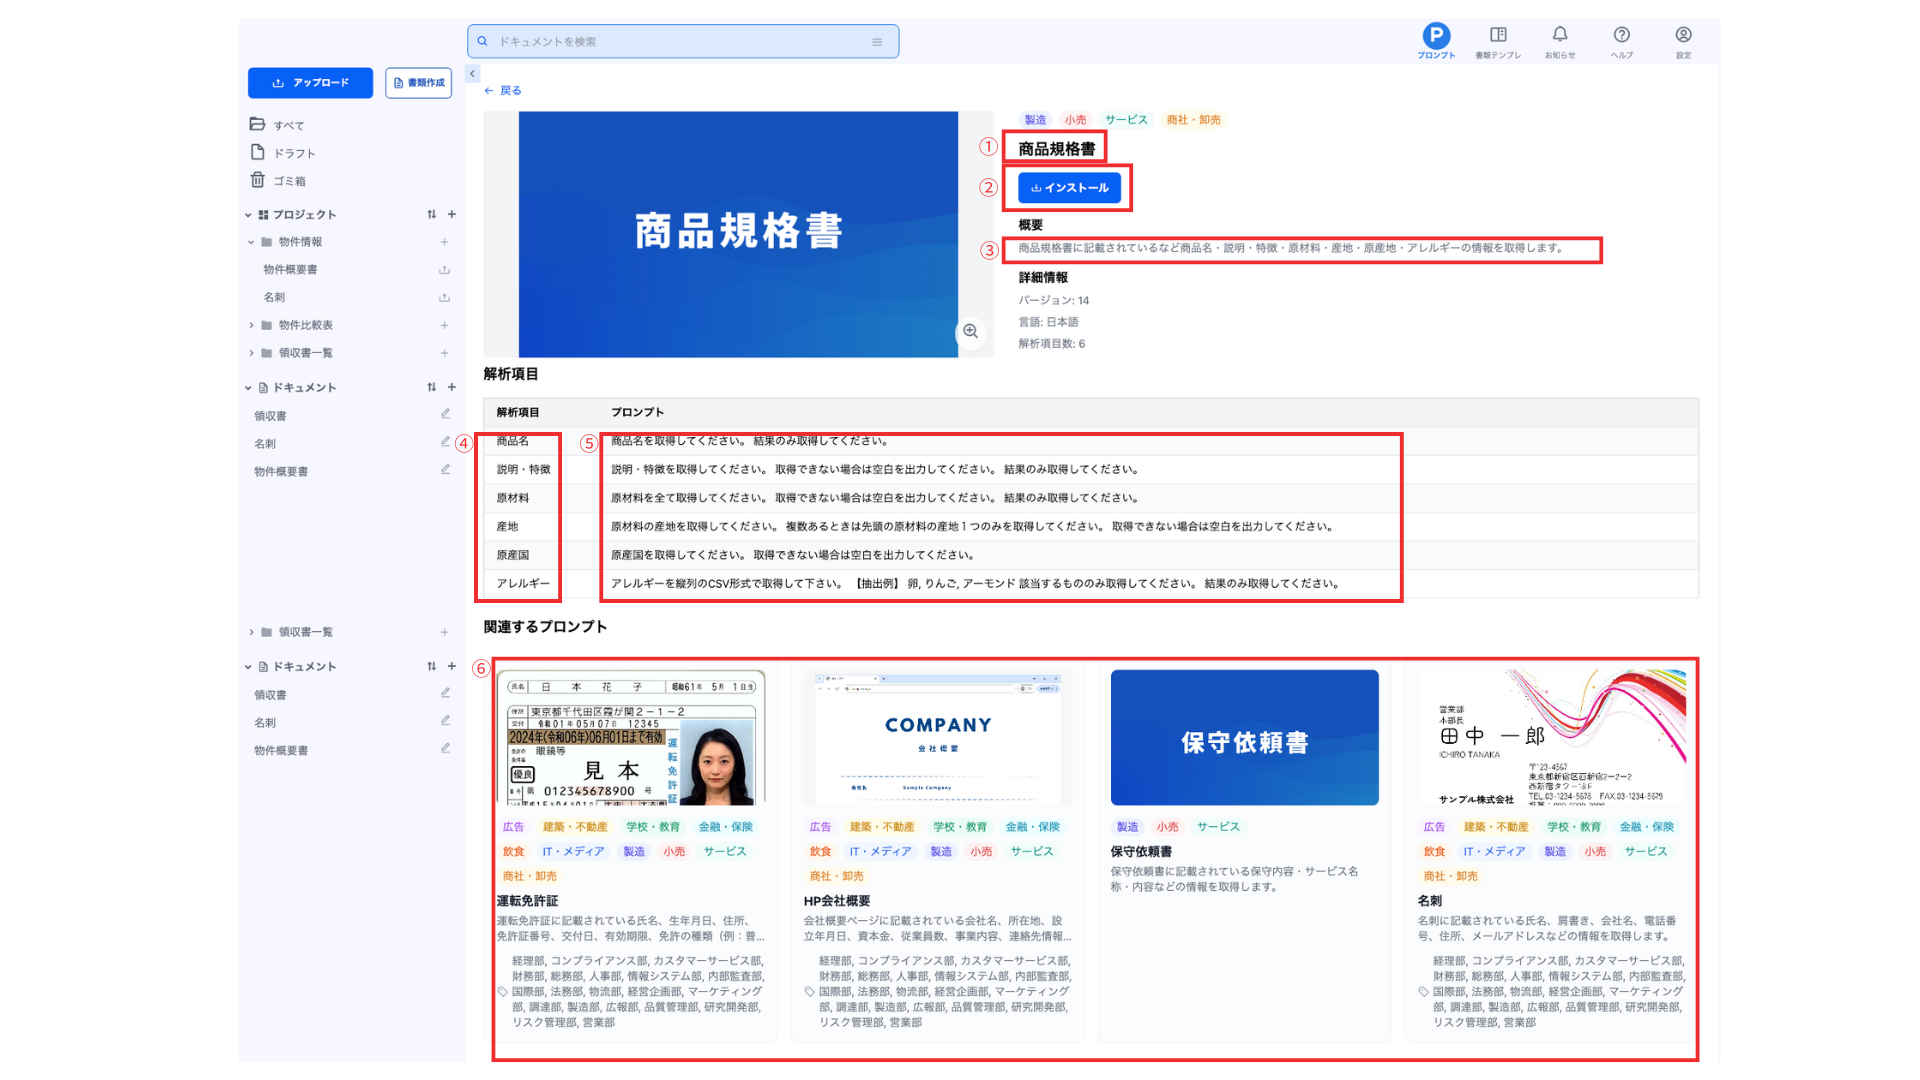The image size is (1920, 1080).
Task: Click the sort arrows icon beside プロジェクト
Action: (x=432, y=214)
